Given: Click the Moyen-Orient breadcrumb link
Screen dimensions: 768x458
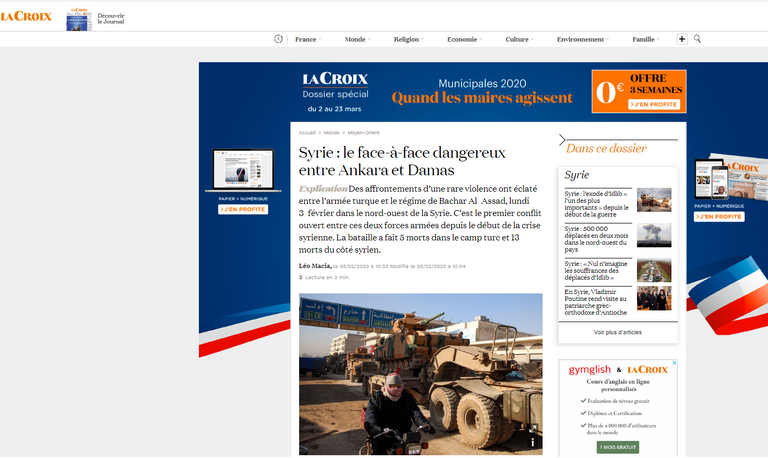Looking at the screenshot, I should [363, 132].
